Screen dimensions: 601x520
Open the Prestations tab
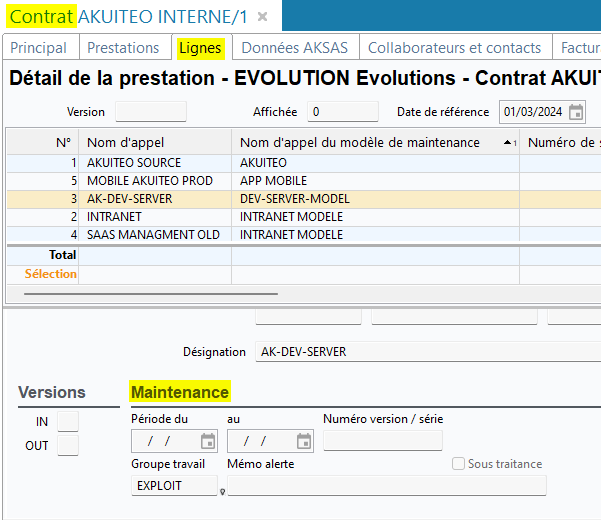point(123,48)
